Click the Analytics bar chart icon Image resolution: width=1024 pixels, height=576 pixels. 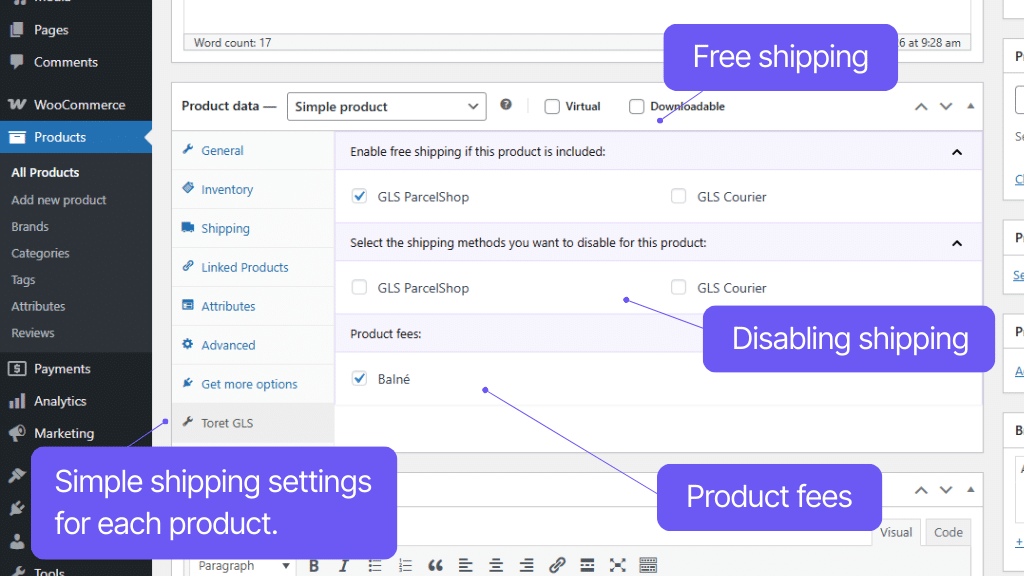18,401
